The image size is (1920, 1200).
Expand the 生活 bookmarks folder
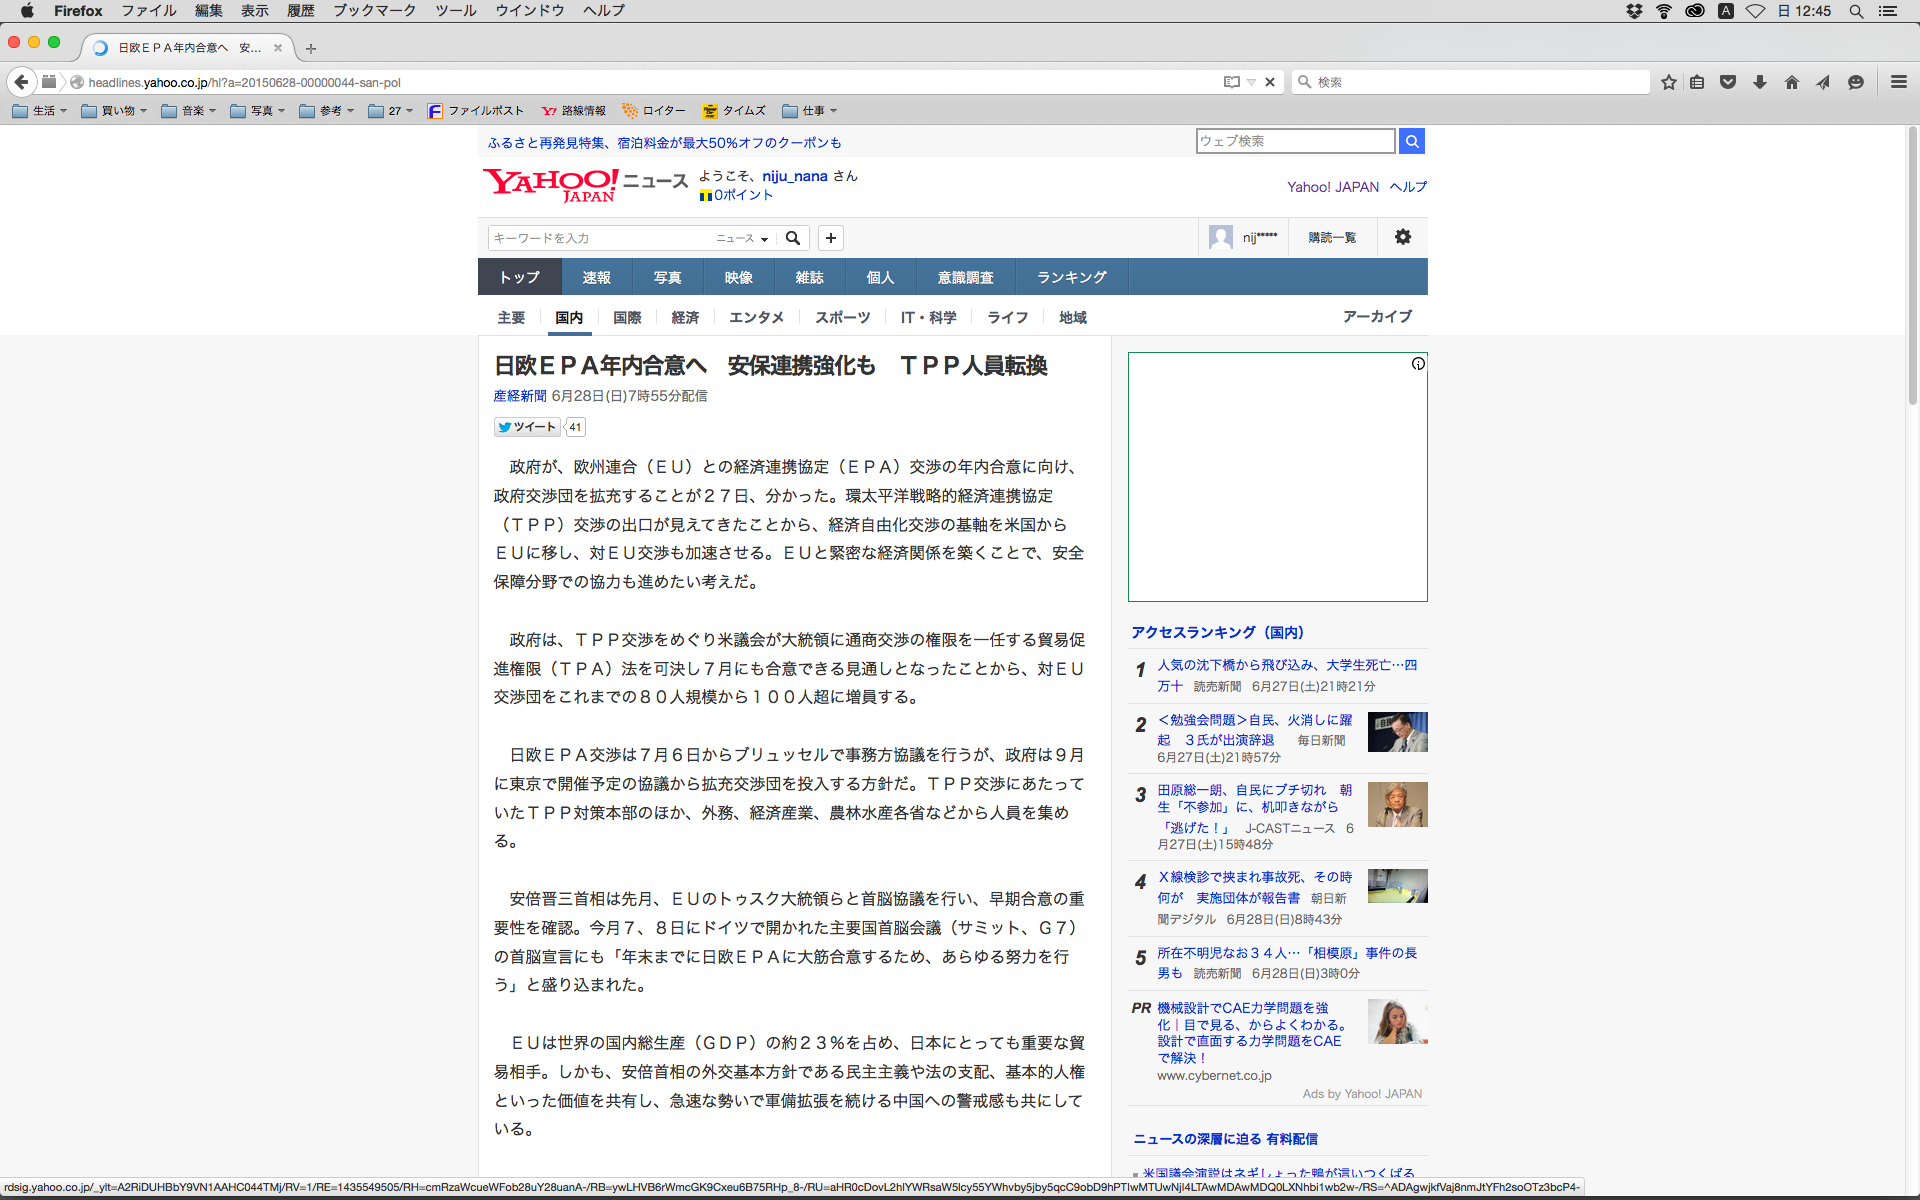pyautogui.click(x=40, y=111)
